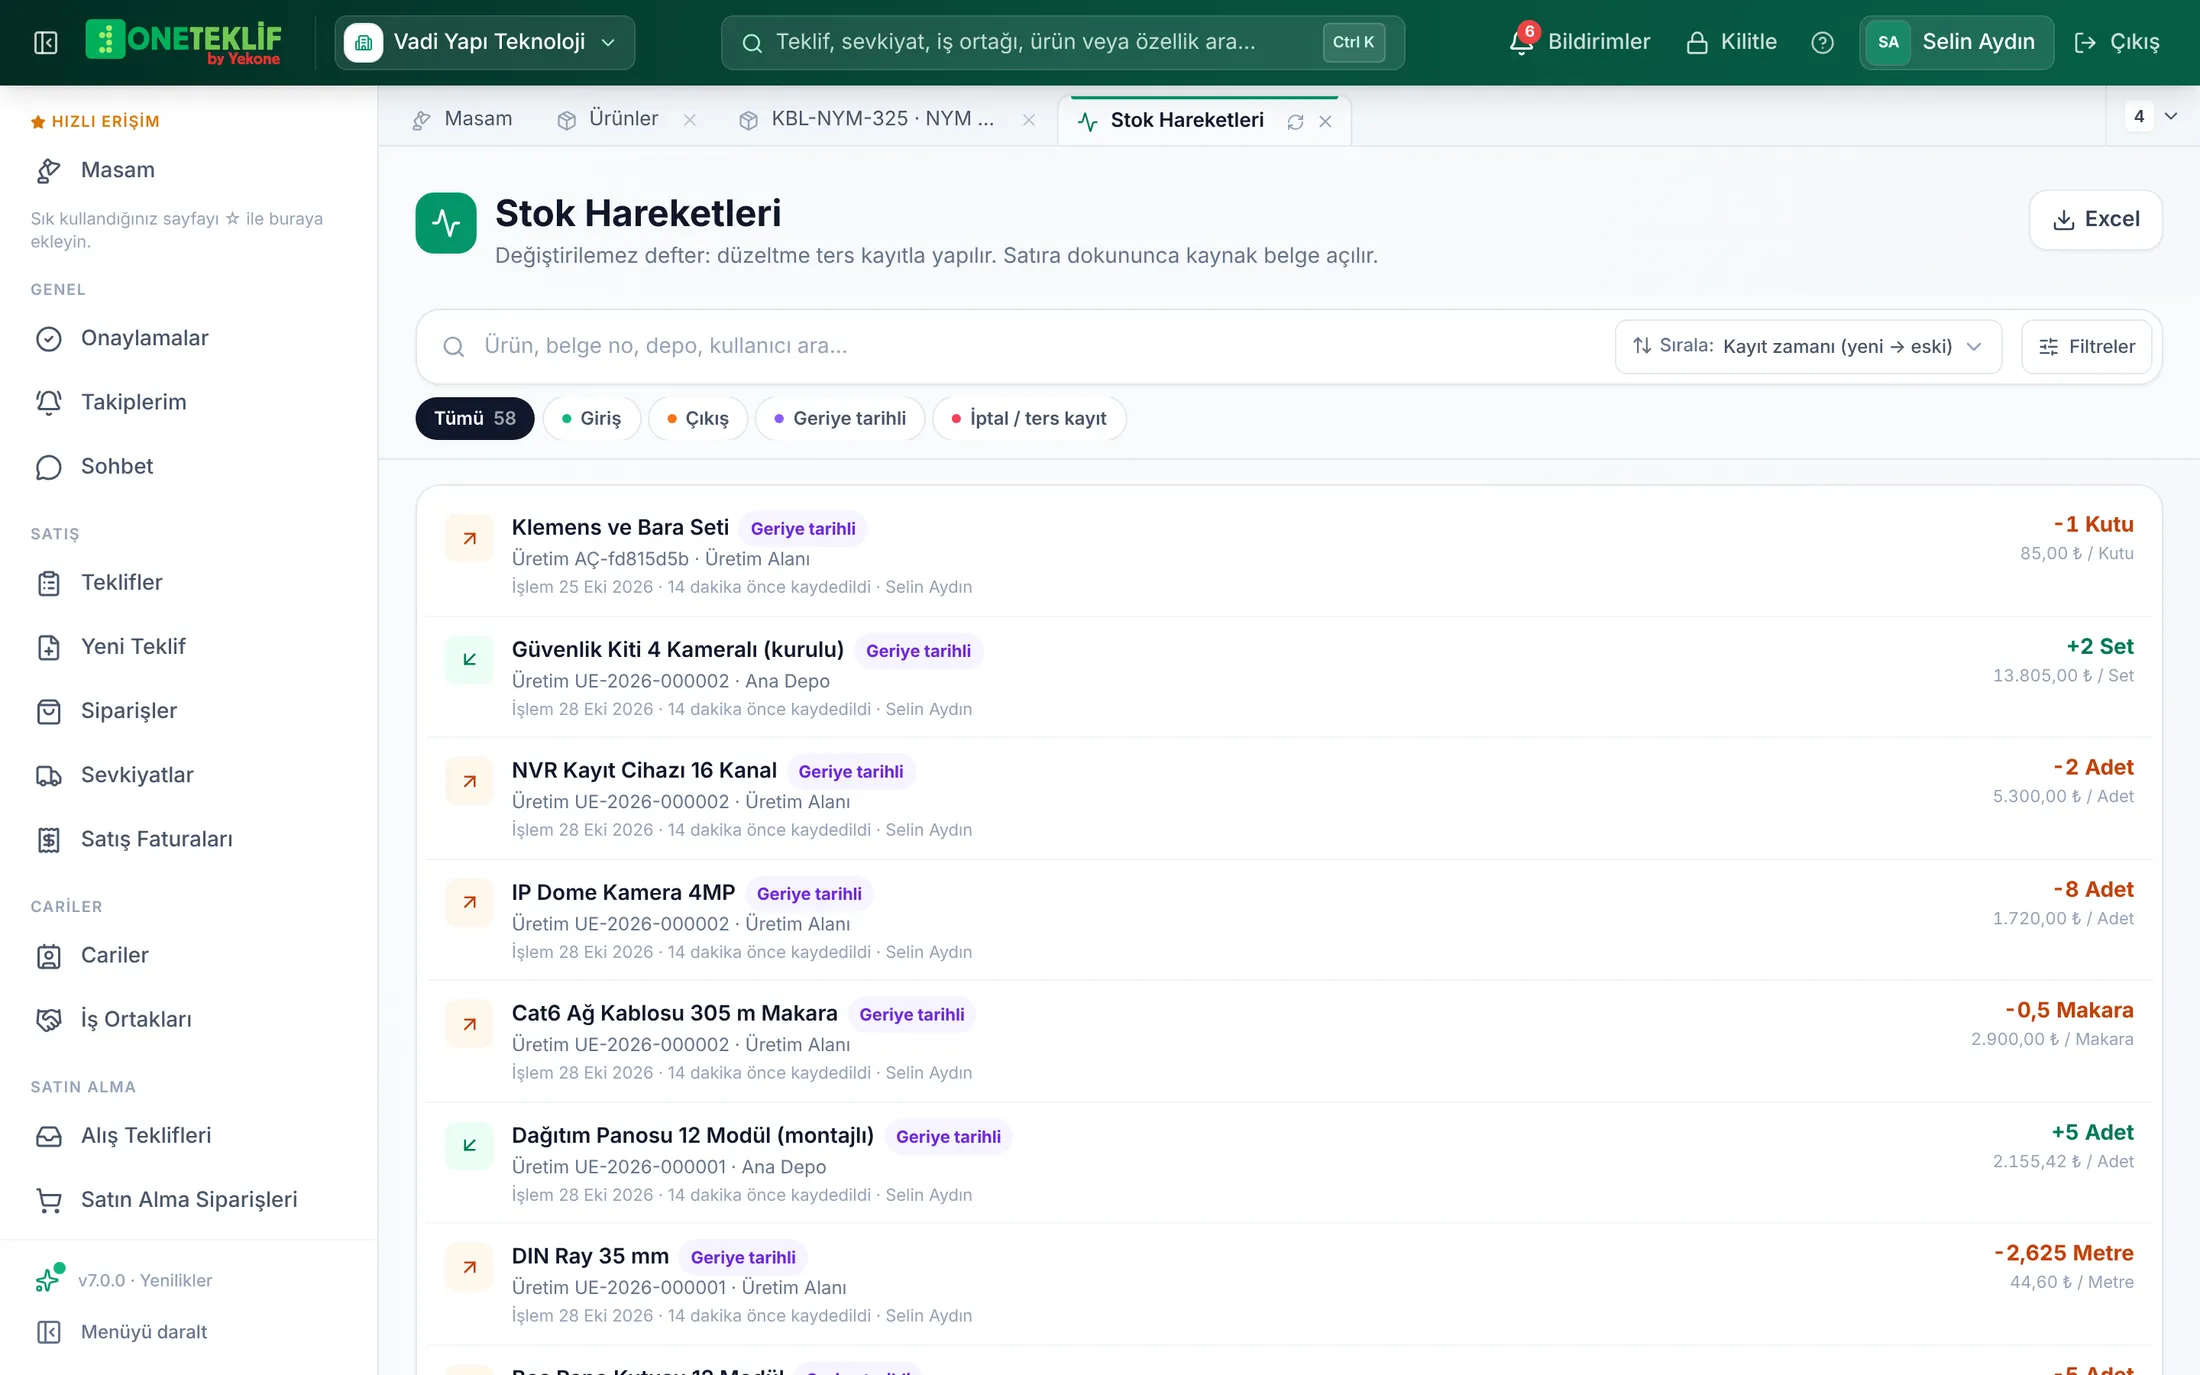The image size is (2200, 1375).
Task: Open İş Ortakları in sidebar
Action: (189, 1019)
